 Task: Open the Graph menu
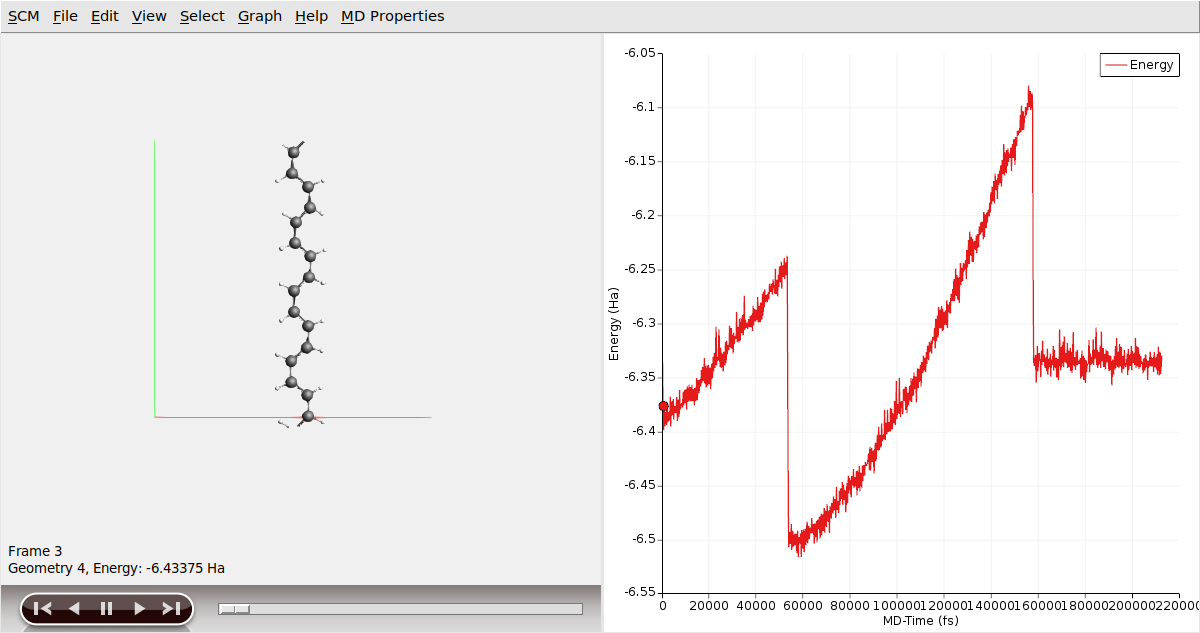tap(260, 16)
